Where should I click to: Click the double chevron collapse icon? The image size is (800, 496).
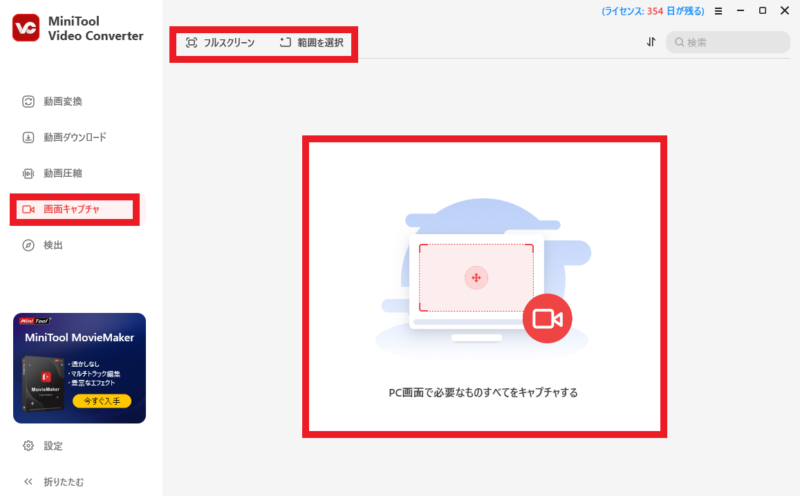click(28, 482)
